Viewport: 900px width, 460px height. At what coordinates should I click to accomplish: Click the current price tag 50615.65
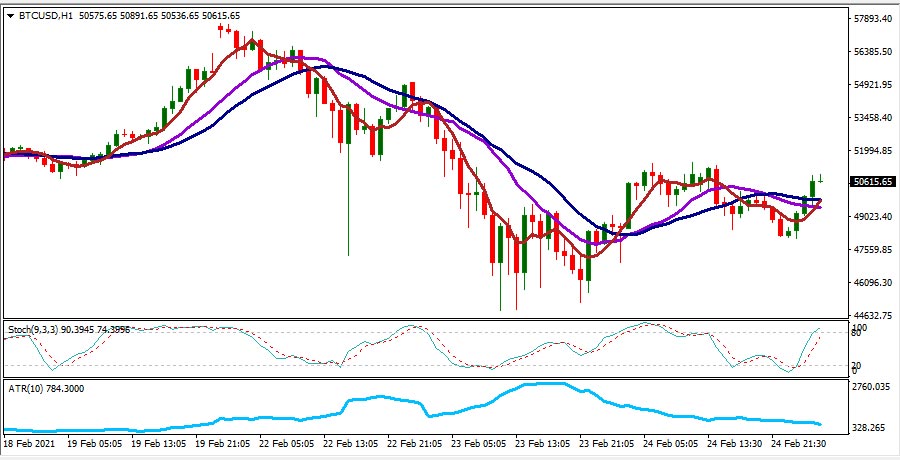point(871,182)
